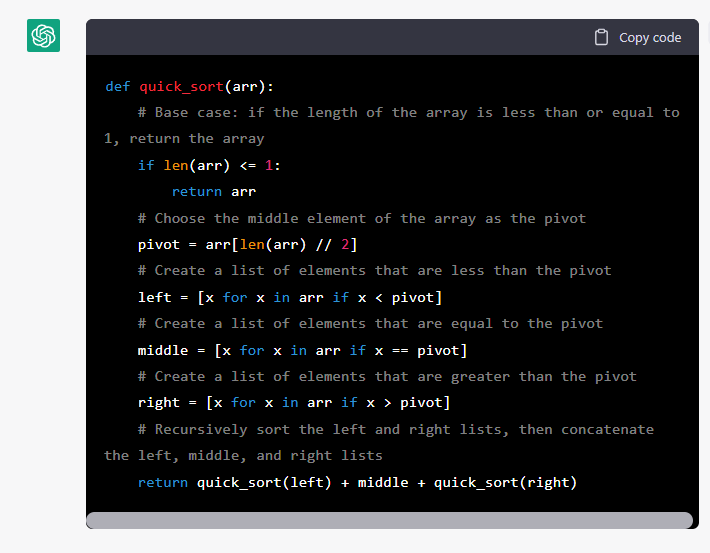Viewport: 710px width, 553px height.
Task: Click the 'return arr' statement
Action: click(x=213, y=191)
